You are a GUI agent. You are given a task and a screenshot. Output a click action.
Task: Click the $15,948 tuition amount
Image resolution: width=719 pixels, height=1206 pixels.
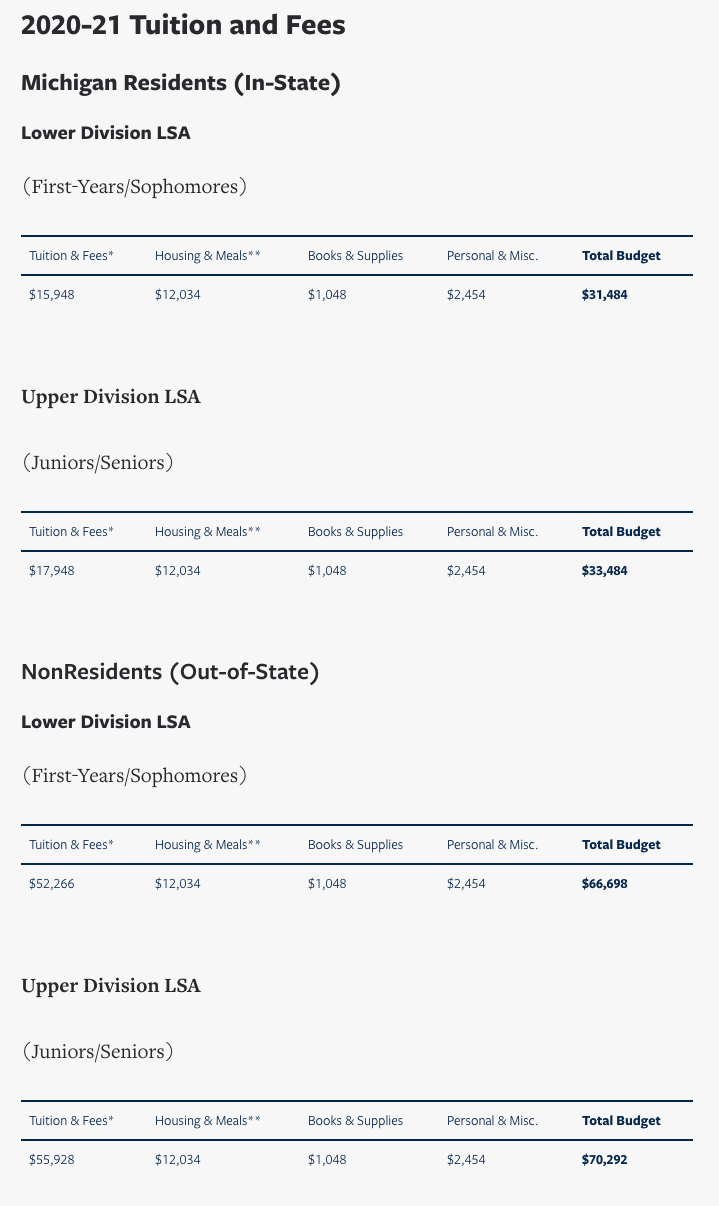52,295
